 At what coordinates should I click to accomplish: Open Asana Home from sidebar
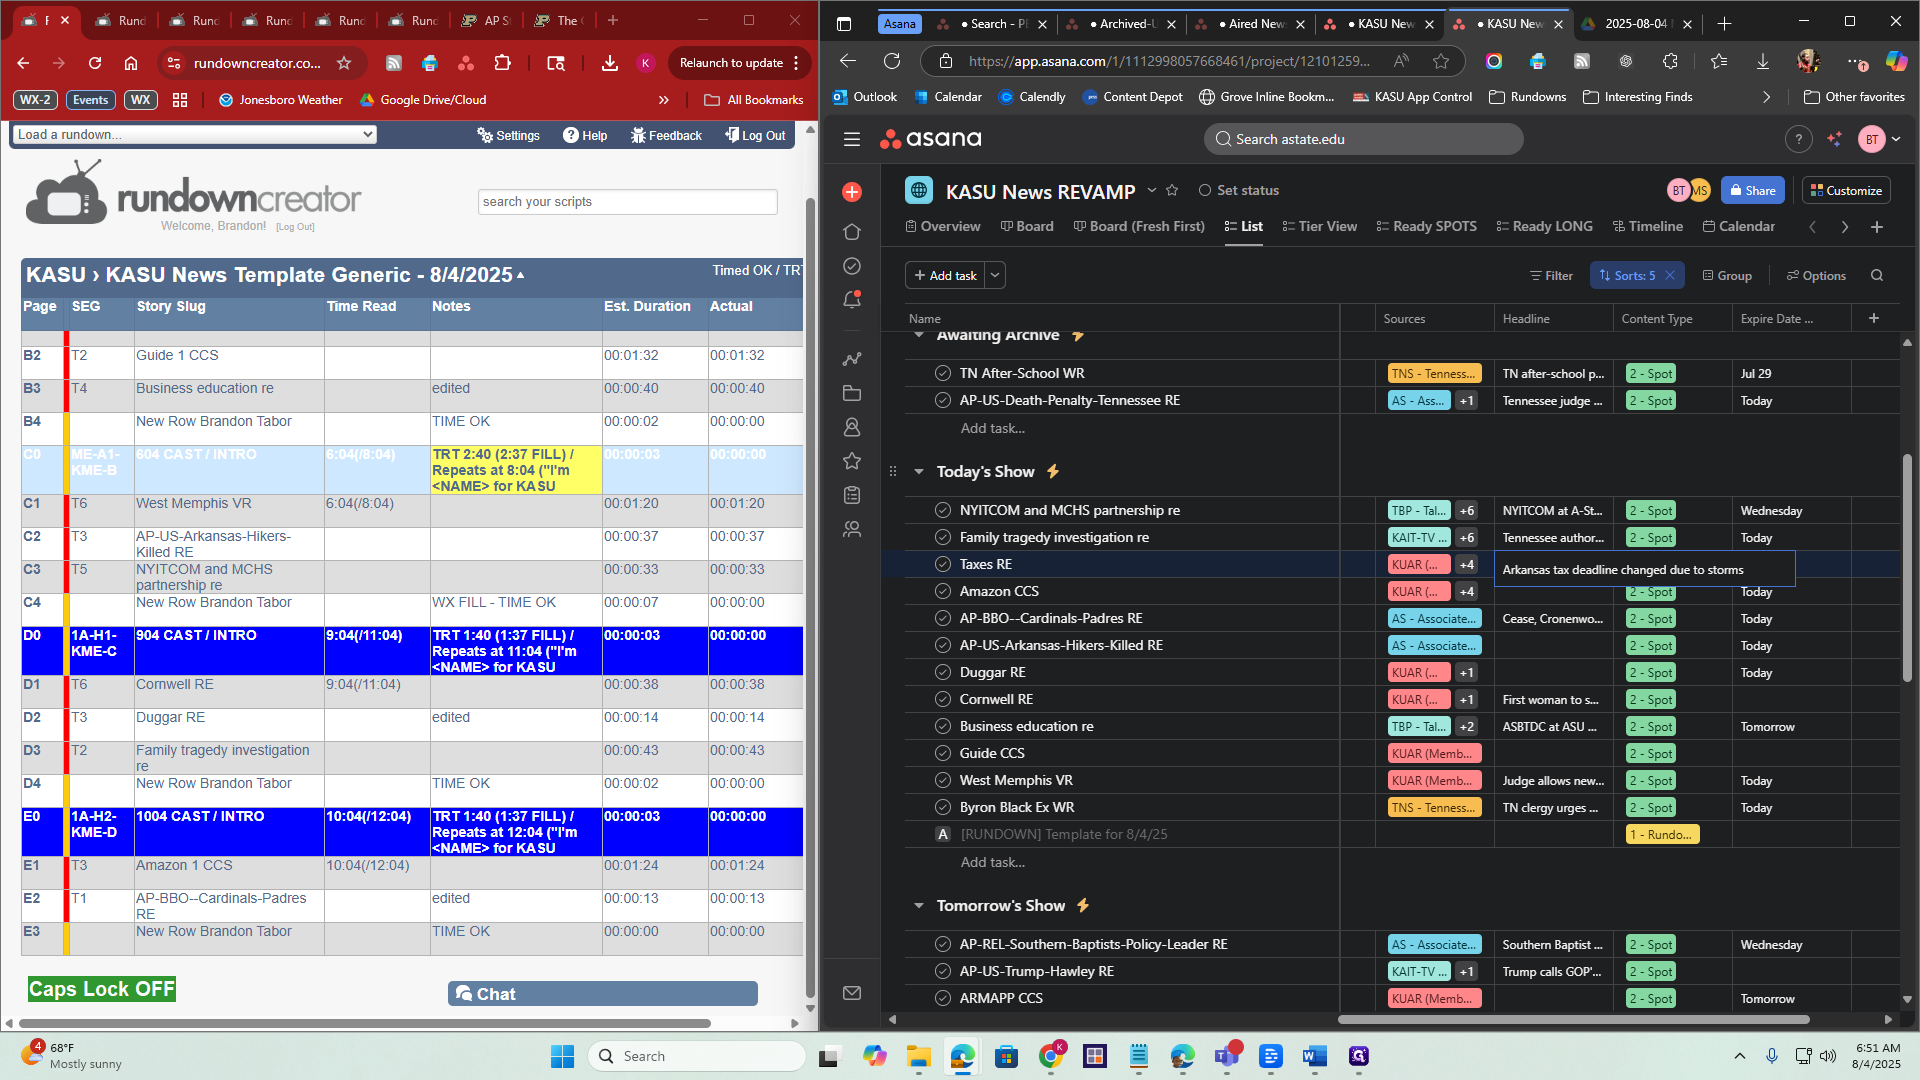point(852,231)
